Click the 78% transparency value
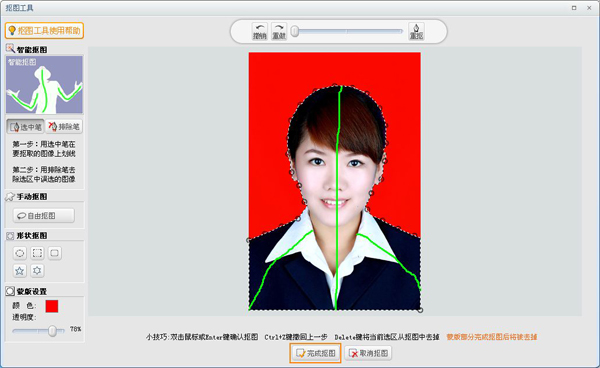The width and height of the screenshot is (600, 368). (75, 329)
